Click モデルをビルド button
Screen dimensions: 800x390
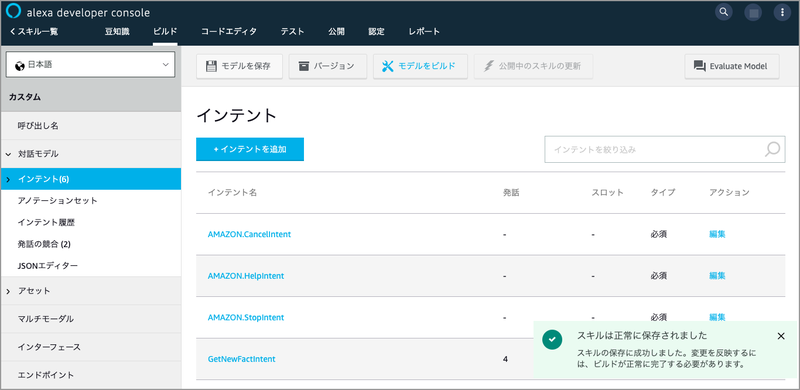click(420, 66)
